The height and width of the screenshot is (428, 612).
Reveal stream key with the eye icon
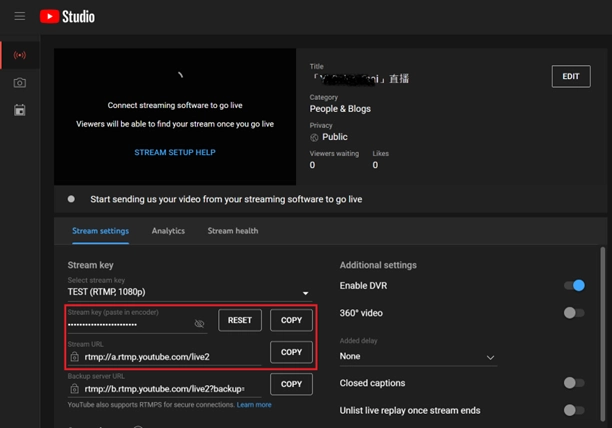click(x=199, y=323)
